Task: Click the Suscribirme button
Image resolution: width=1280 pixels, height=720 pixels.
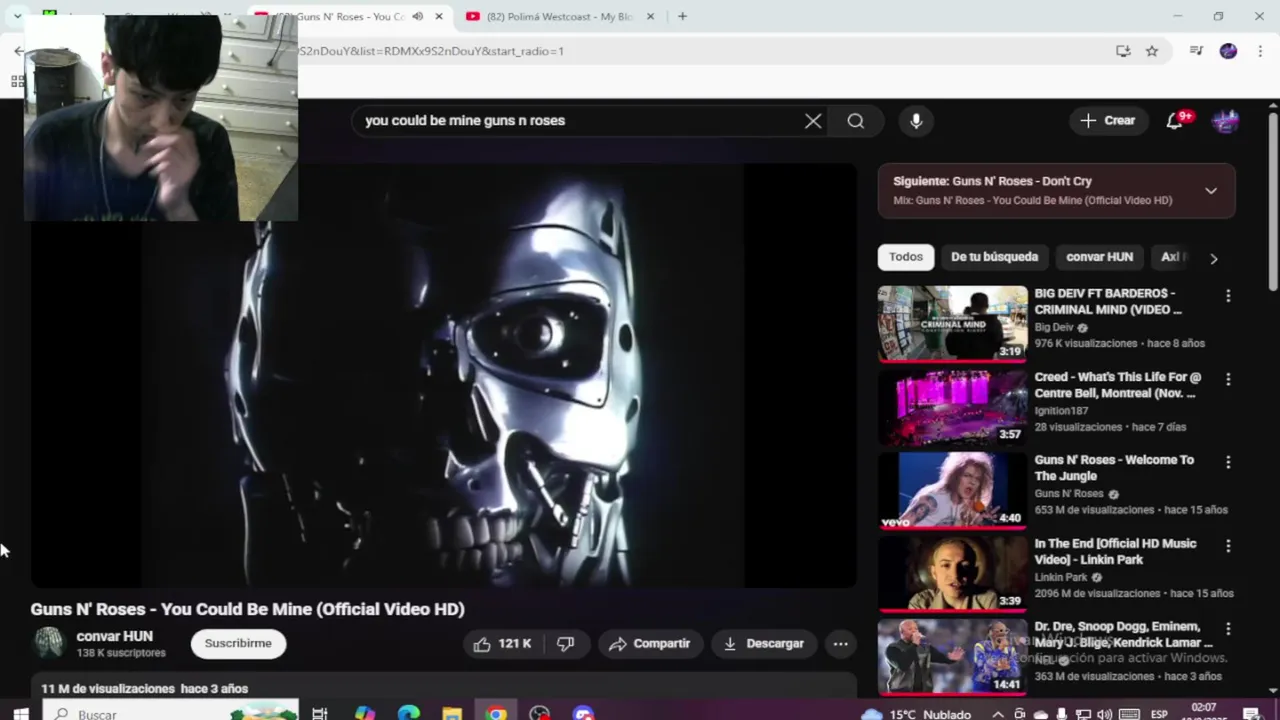Action: pyautogui.click(x=238, y=643)
